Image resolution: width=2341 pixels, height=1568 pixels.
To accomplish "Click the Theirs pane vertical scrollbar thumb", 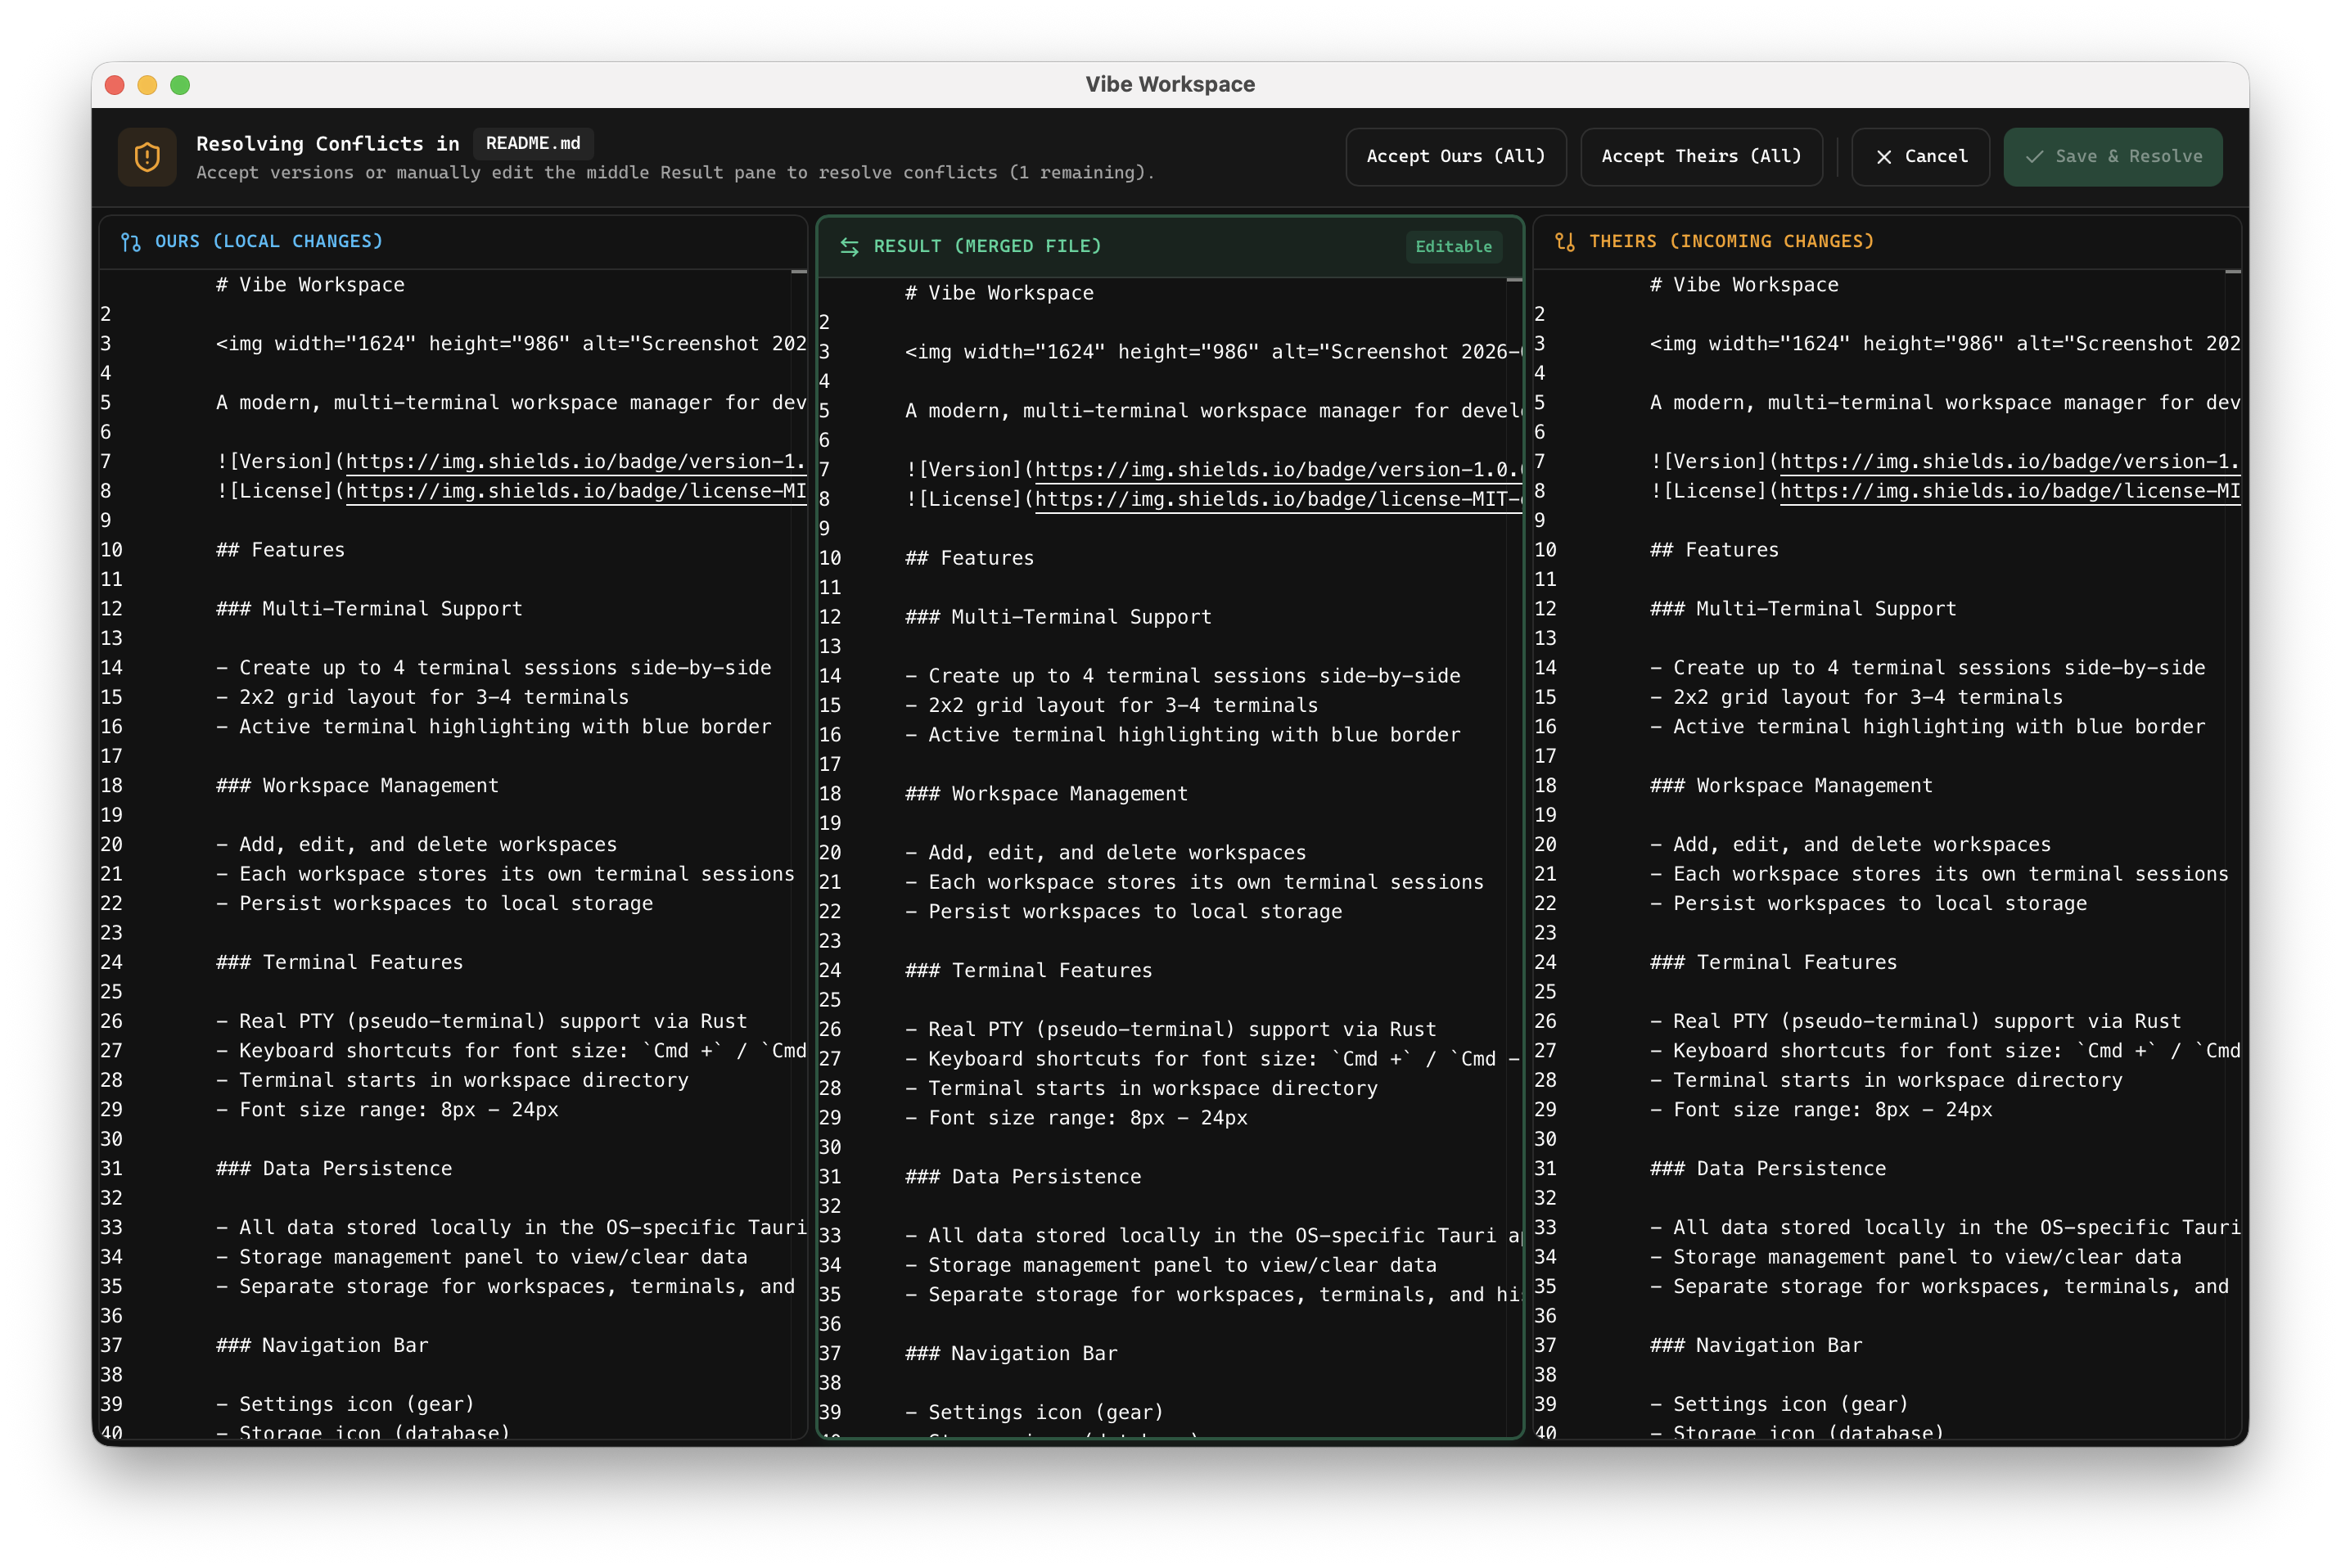I will click(x=2233, y=272).
